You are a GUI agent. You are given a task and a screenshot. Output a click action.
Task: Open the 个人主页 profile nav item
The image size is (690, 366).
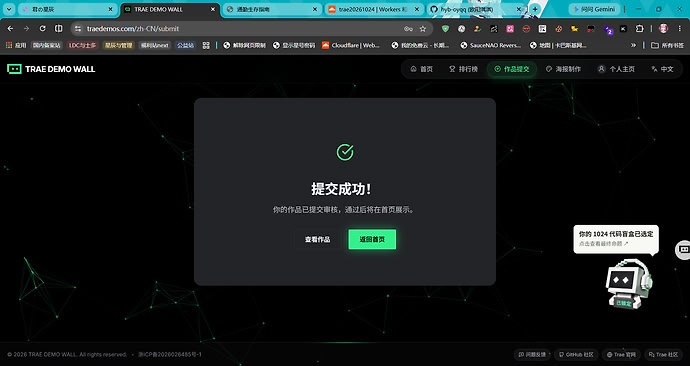[616, 69]
